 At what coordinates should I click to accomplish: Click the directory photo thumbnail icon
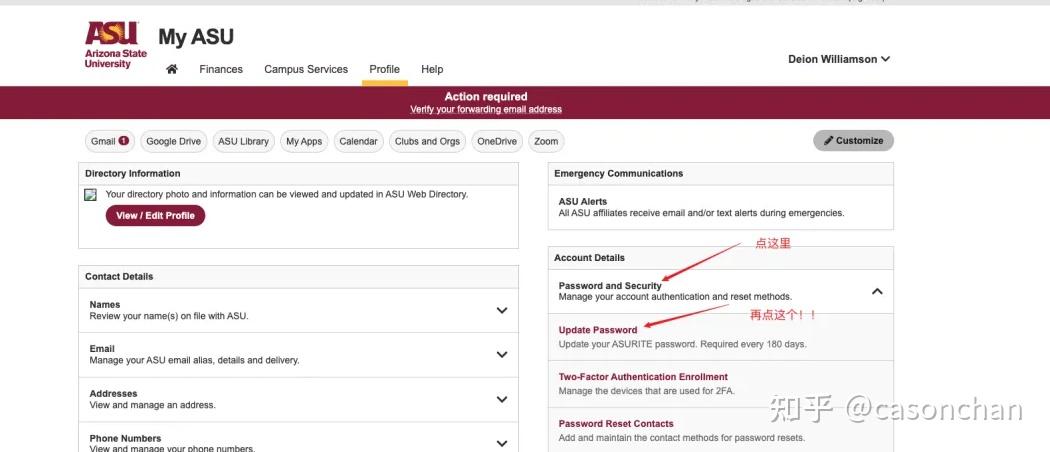tap(91, 194)
